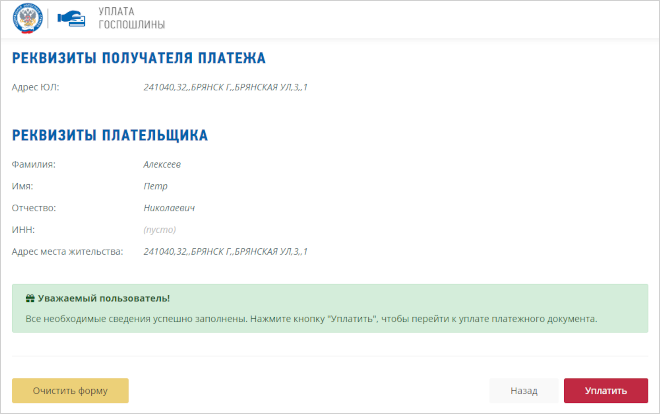Click the surname value Алексеев
660x414 pixels.
[x=162, y=165]
